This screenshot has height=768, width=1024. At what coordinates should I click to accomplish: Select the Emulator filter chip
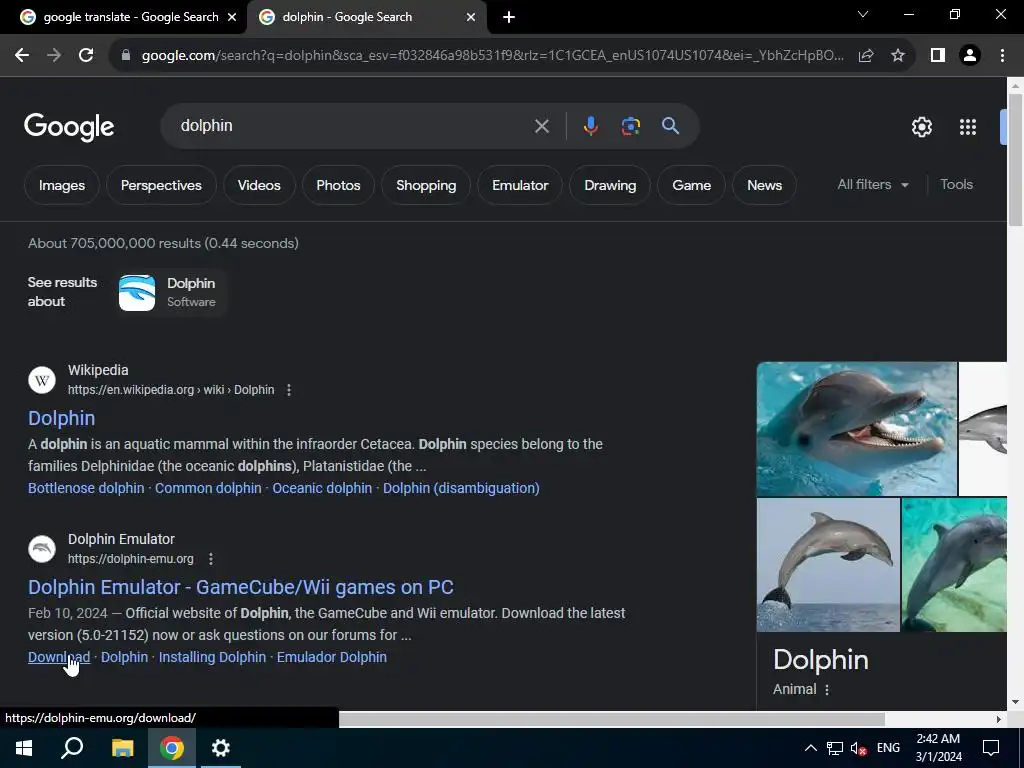click(520, 185)
